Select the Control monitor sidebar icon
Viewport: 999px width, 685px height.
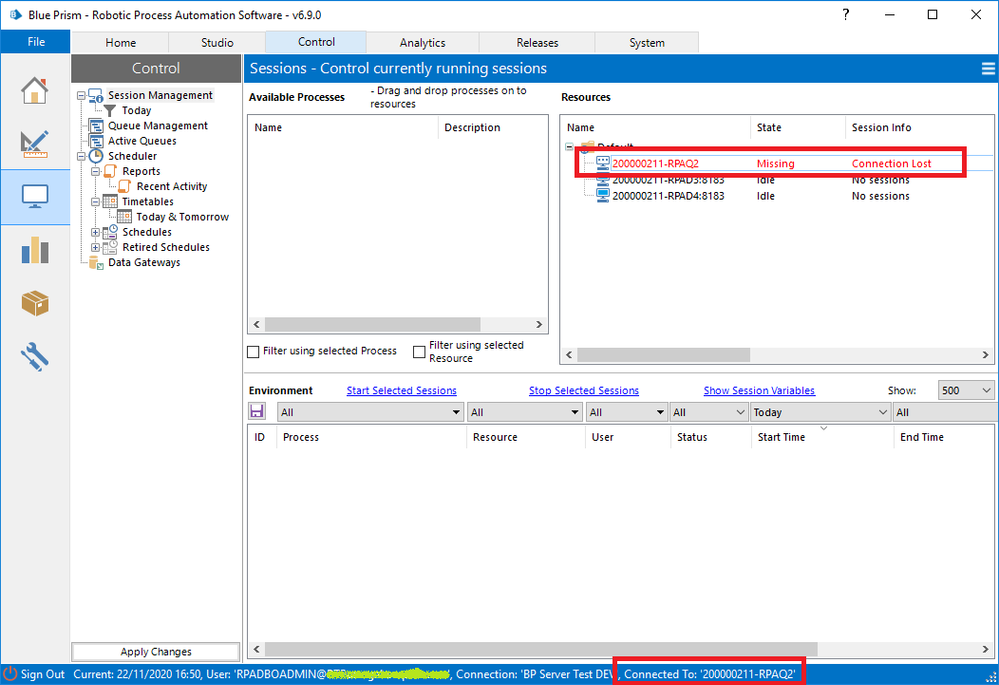pos(35,197)
